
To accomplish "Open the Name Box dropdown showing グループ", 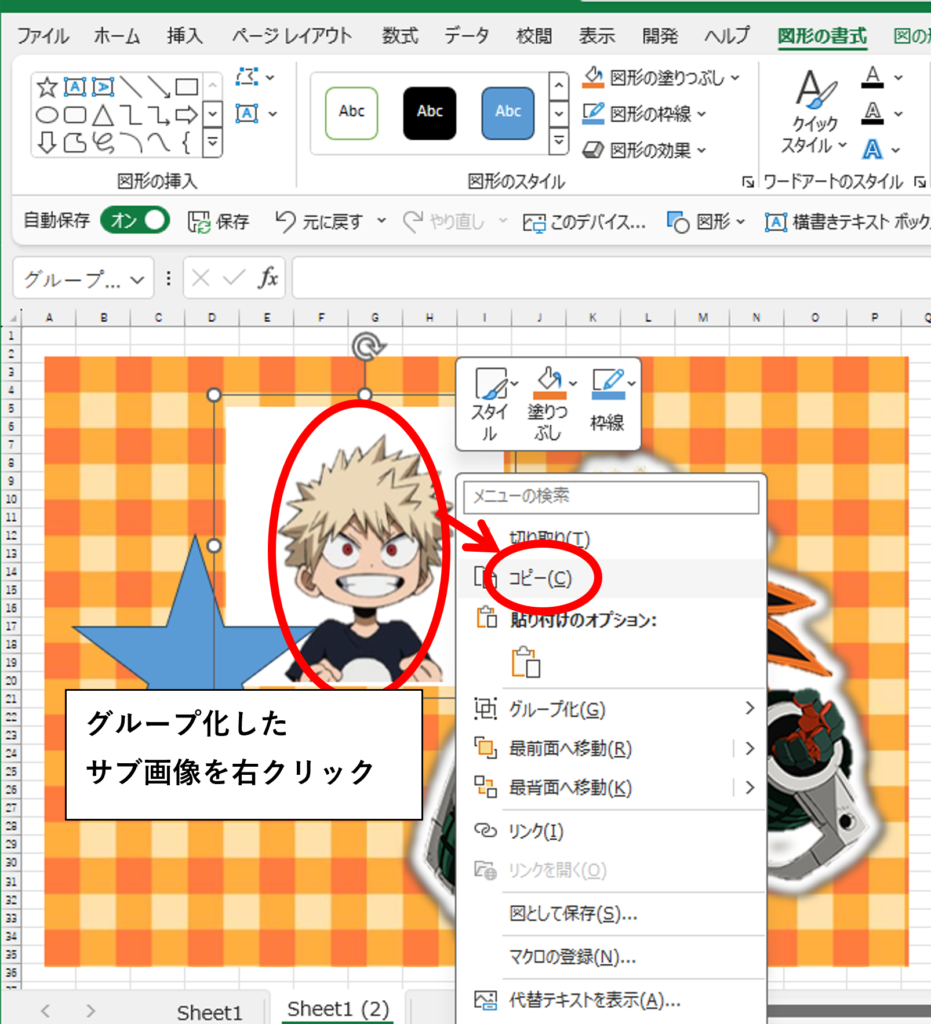I will click(137, 280).
